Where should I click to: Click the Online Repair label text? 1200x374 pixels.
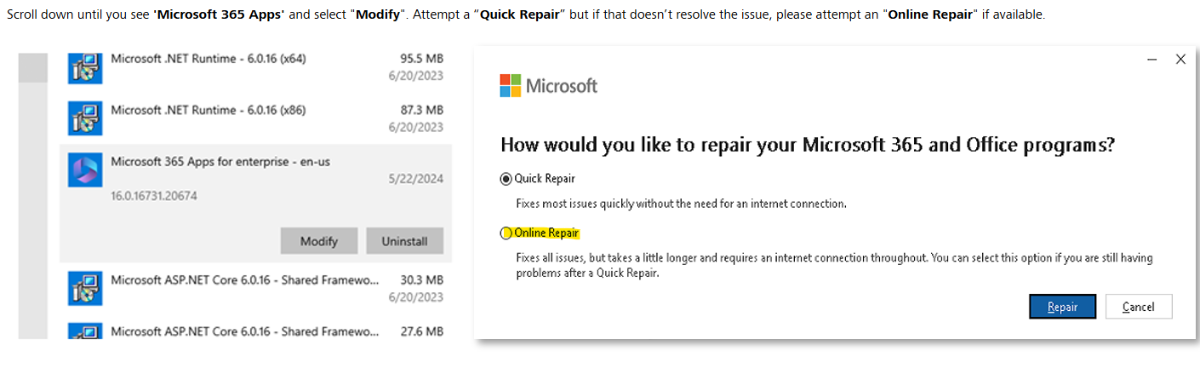[546, 233]
